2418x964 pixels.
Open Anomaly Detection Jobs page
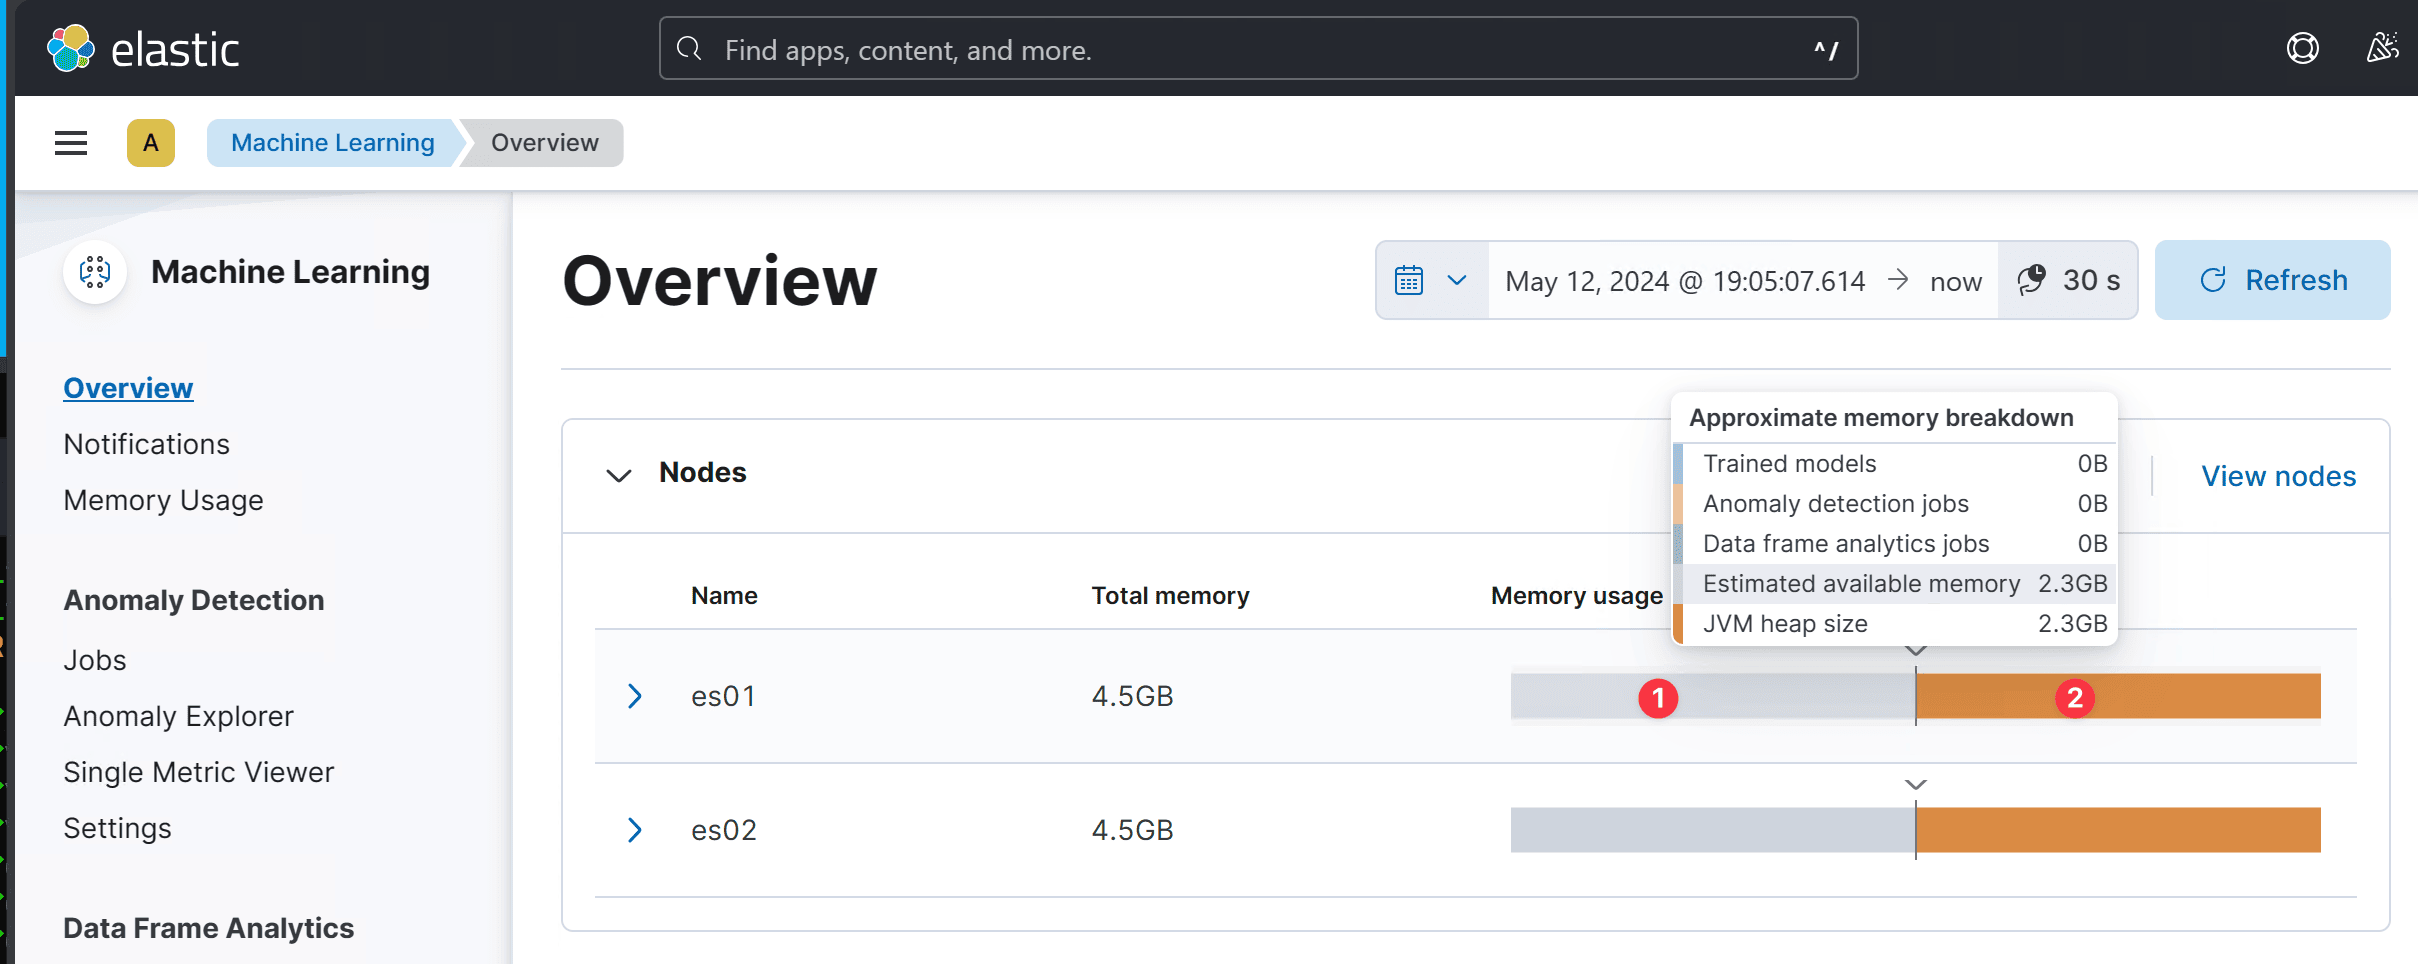(95, 660)
